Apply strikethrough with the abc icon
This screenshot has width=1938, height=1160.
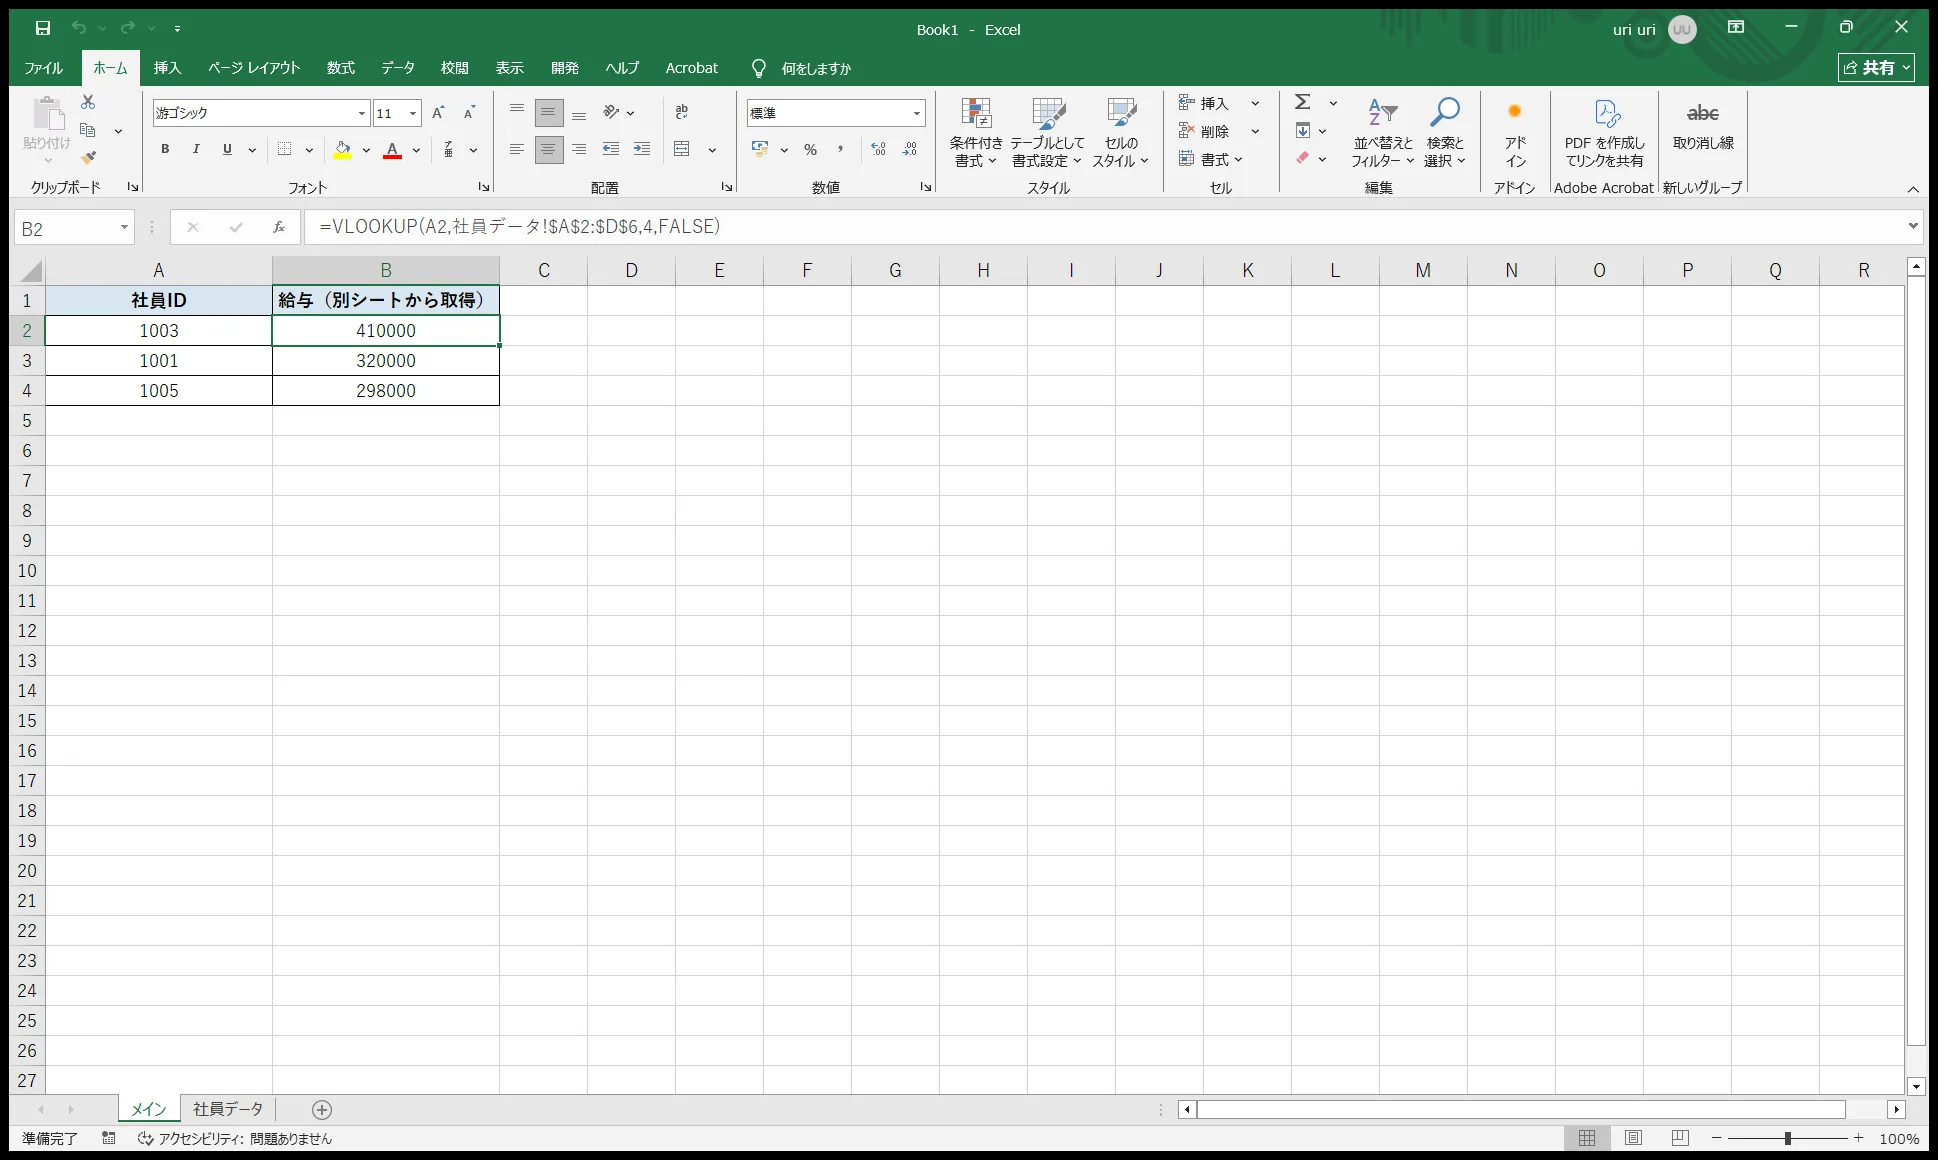pos(1703,125)
